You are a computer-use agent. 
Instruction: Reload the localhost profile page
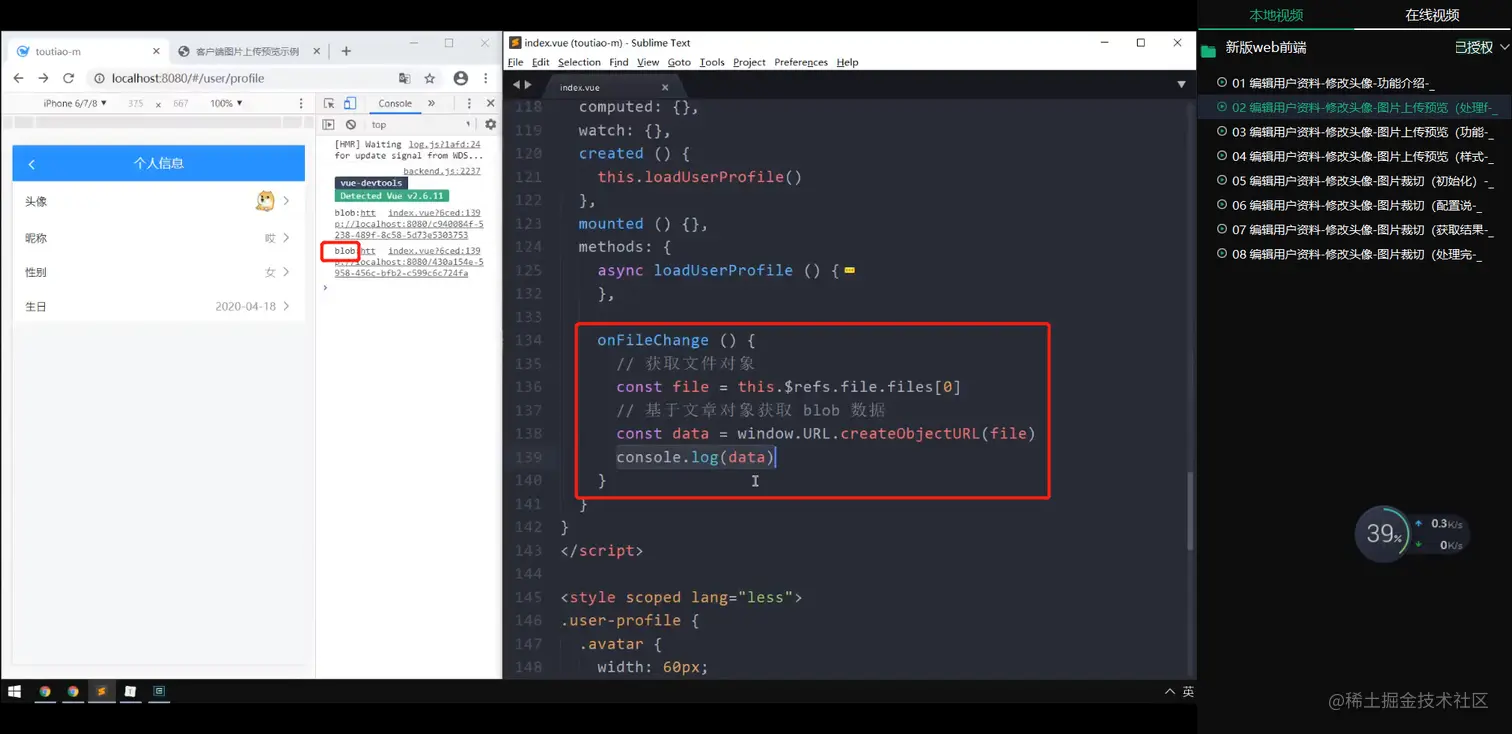(x=69, y=78)
